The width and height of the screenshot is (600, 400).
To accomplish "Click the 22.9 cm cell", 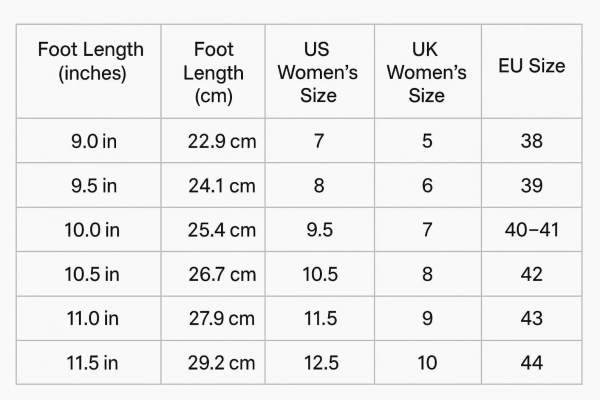I will click(222, 141).
